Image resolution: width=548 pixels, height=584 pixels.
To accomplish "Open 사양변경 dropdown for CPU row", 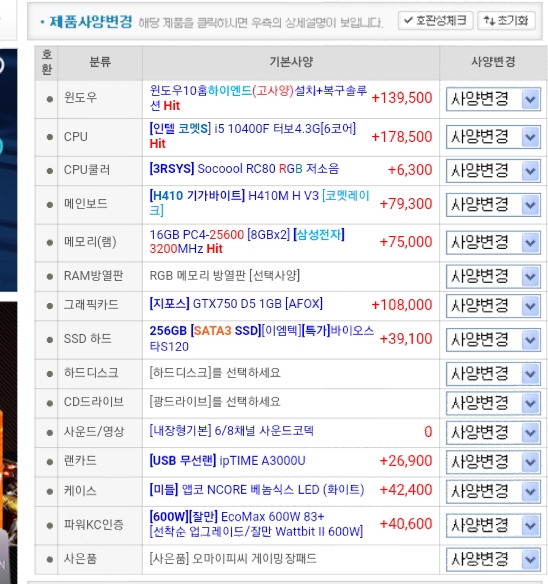I will [493, 137].
